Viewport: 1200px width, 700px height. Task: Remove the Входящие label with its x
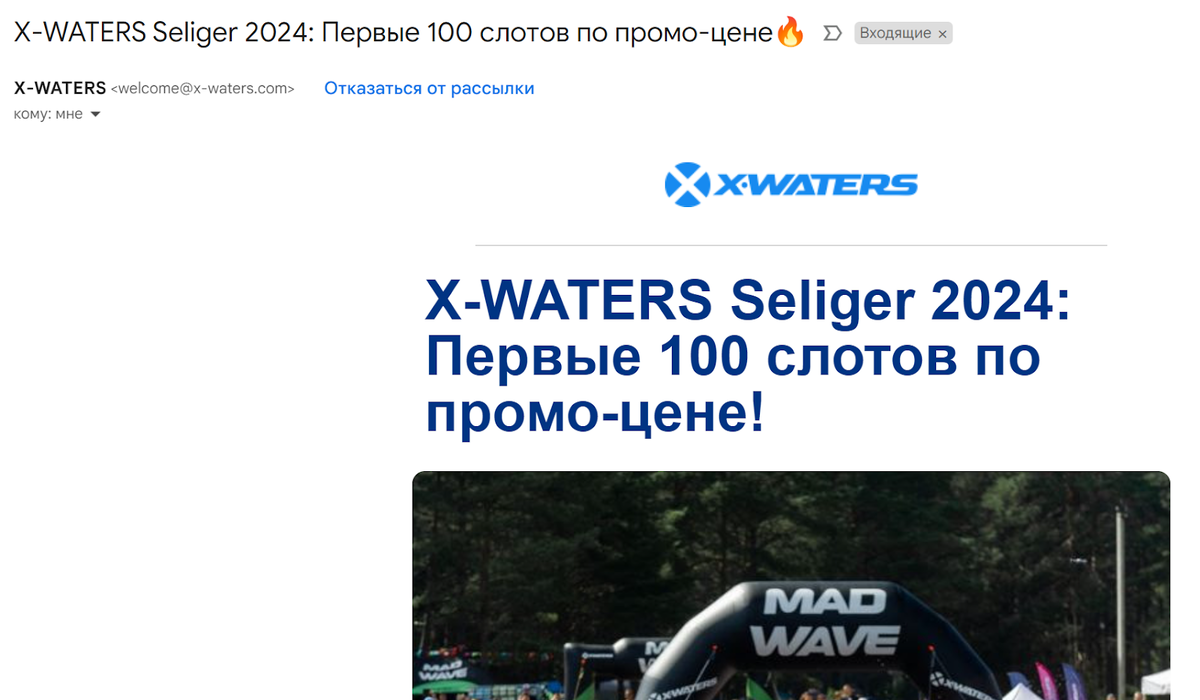pos(941,34)
